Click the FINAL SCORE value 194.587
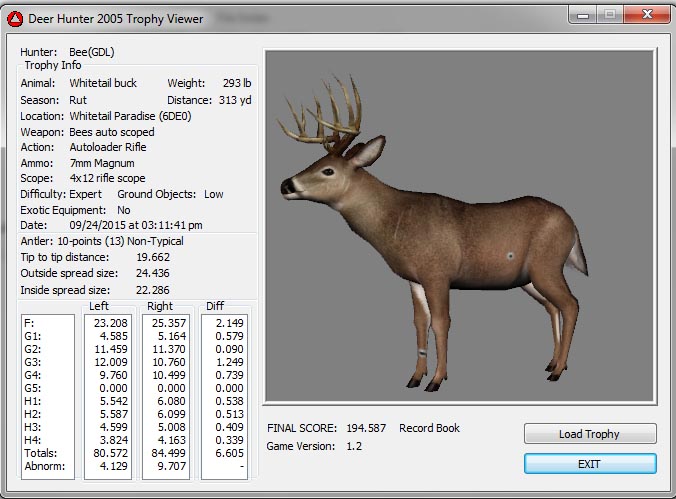This screenshot has height=499, width=676. coord(366,428)
